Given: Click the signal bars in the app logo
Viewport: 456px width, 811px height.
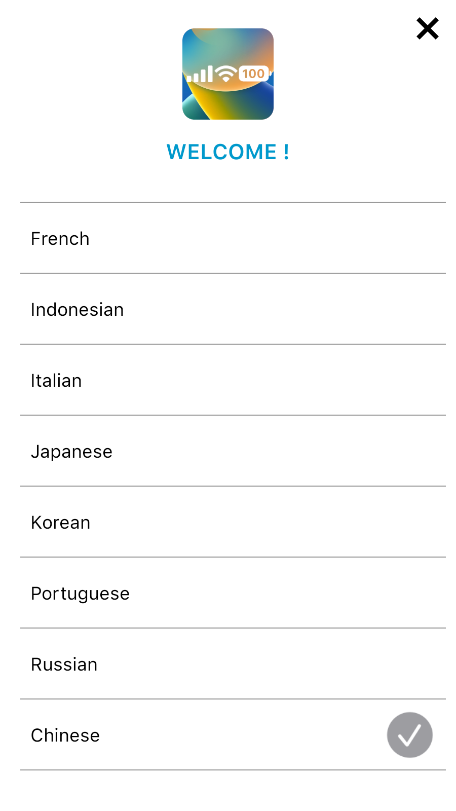Looking at the screenshot, I should coord(200,74).
